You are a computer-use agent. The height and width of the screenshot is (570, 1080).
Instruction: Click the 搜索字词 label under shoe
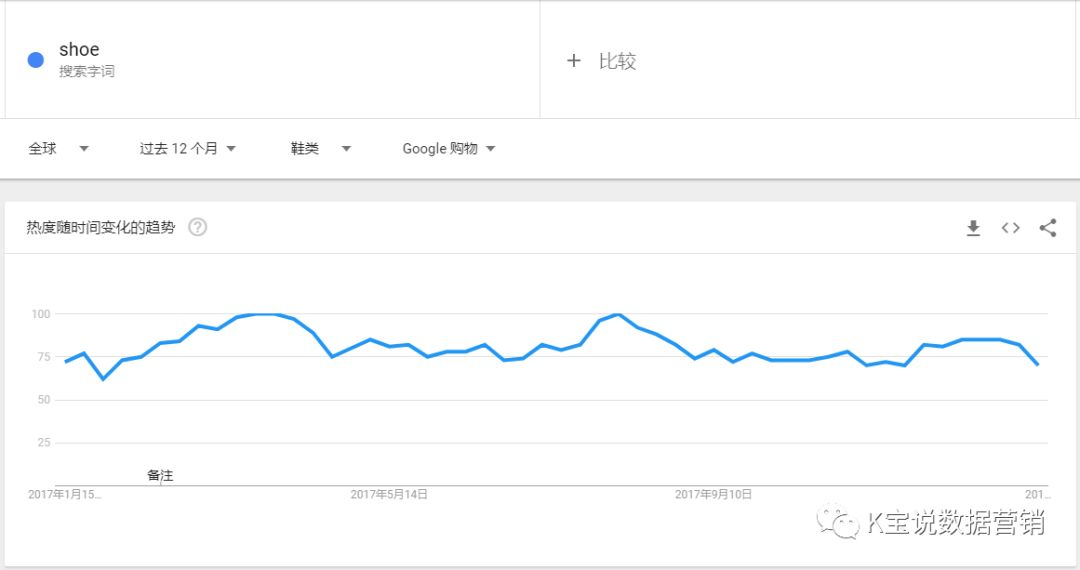point(86,72)
